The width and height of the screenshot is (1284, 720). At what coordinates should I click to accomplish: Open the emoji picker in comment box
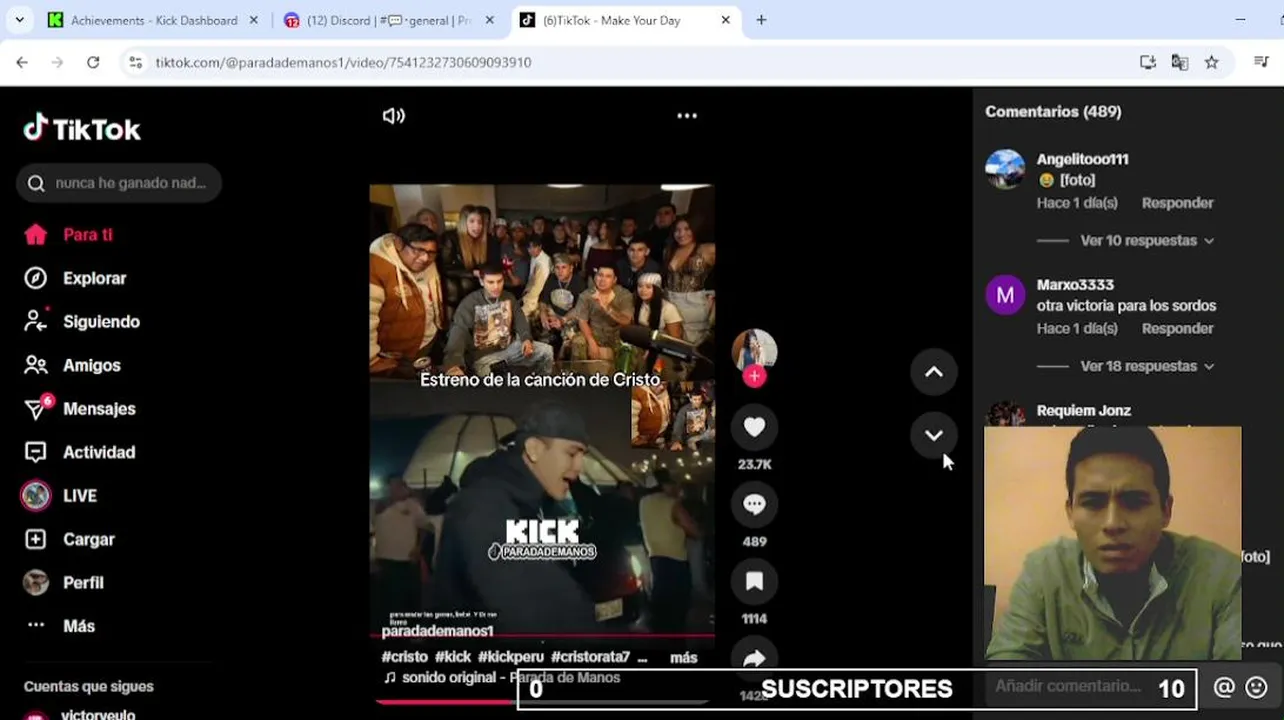(x=1257, y=688)
